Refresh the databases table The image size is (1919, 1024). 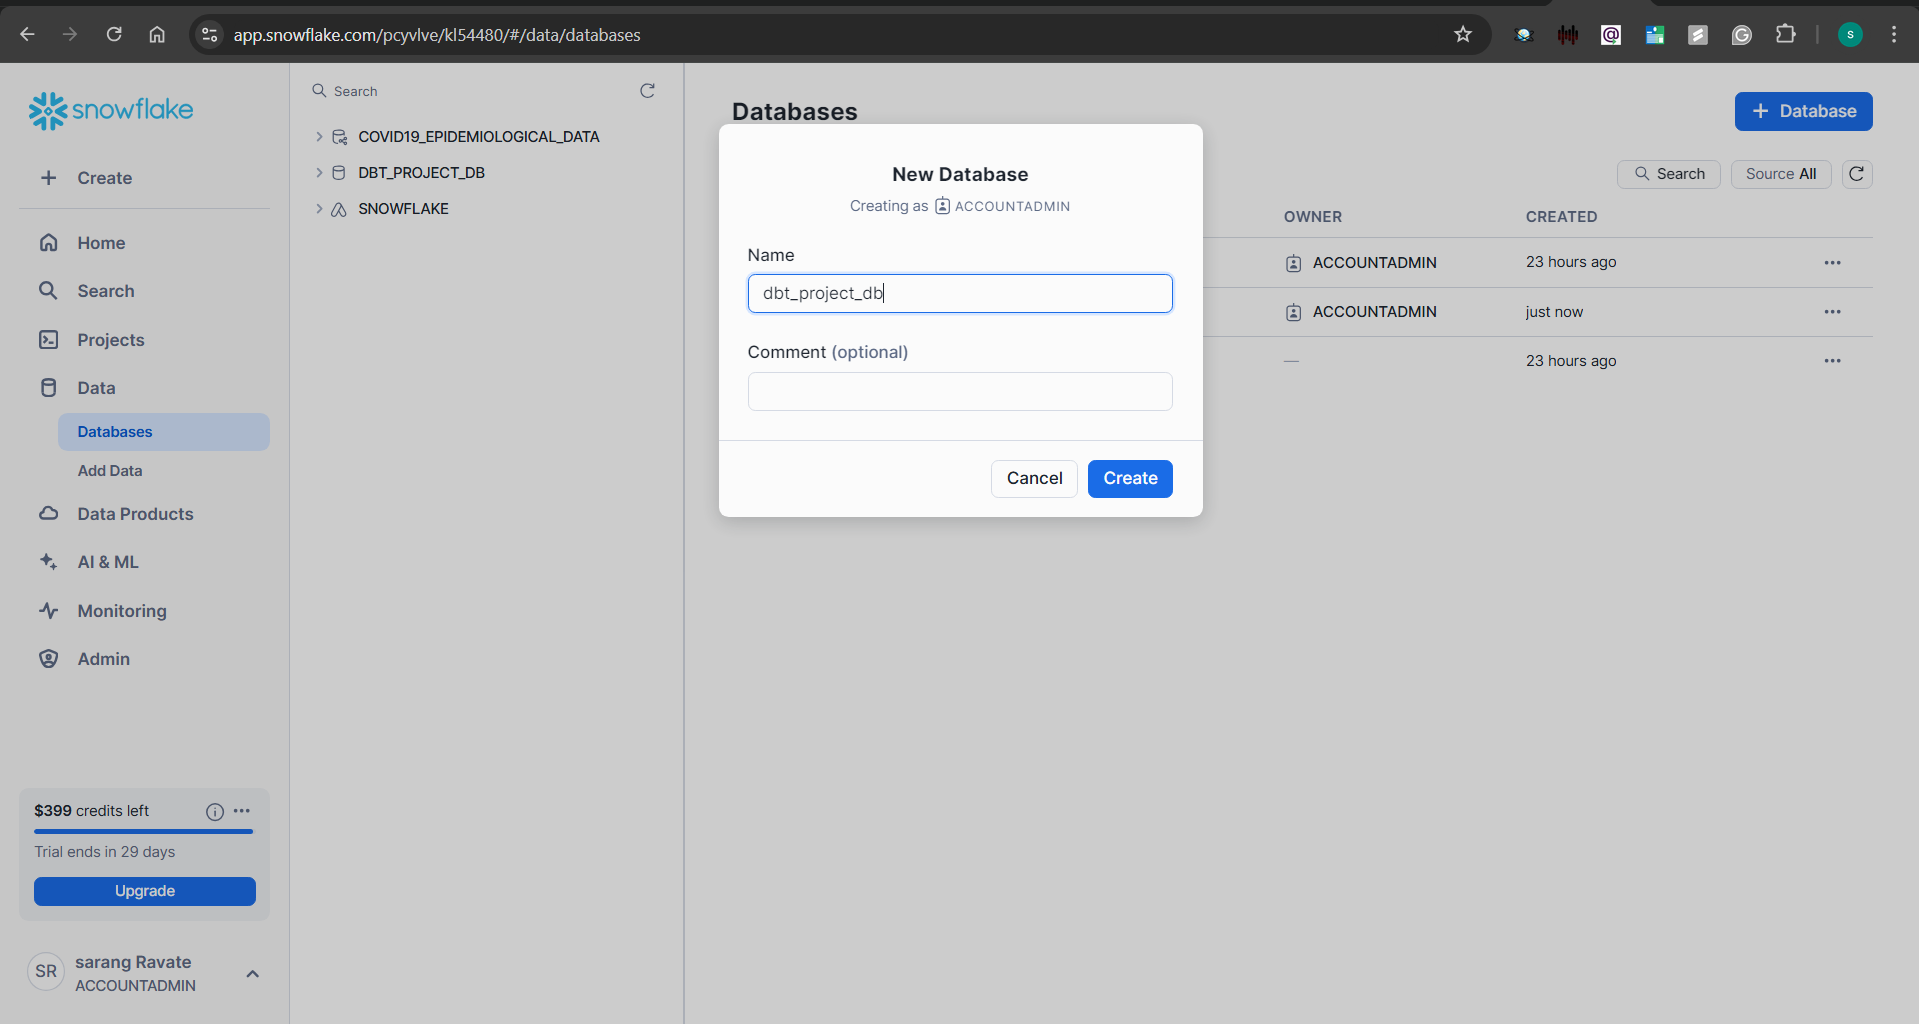(1857, 174)
